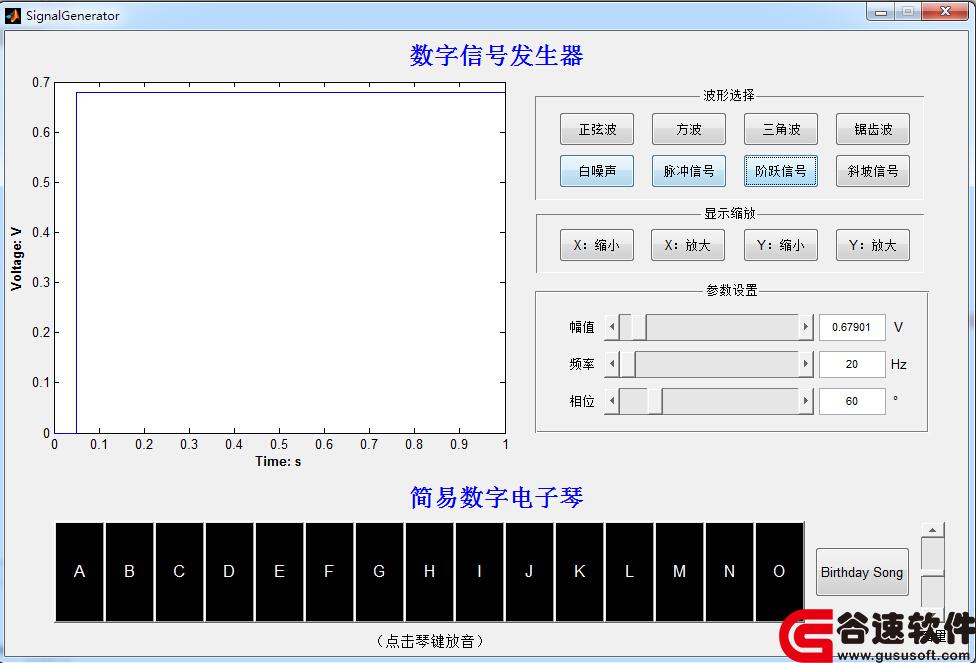Click the 数字信号发生器 title text
976x663 pixels.
pyautogui.click(x=497, y=56)
